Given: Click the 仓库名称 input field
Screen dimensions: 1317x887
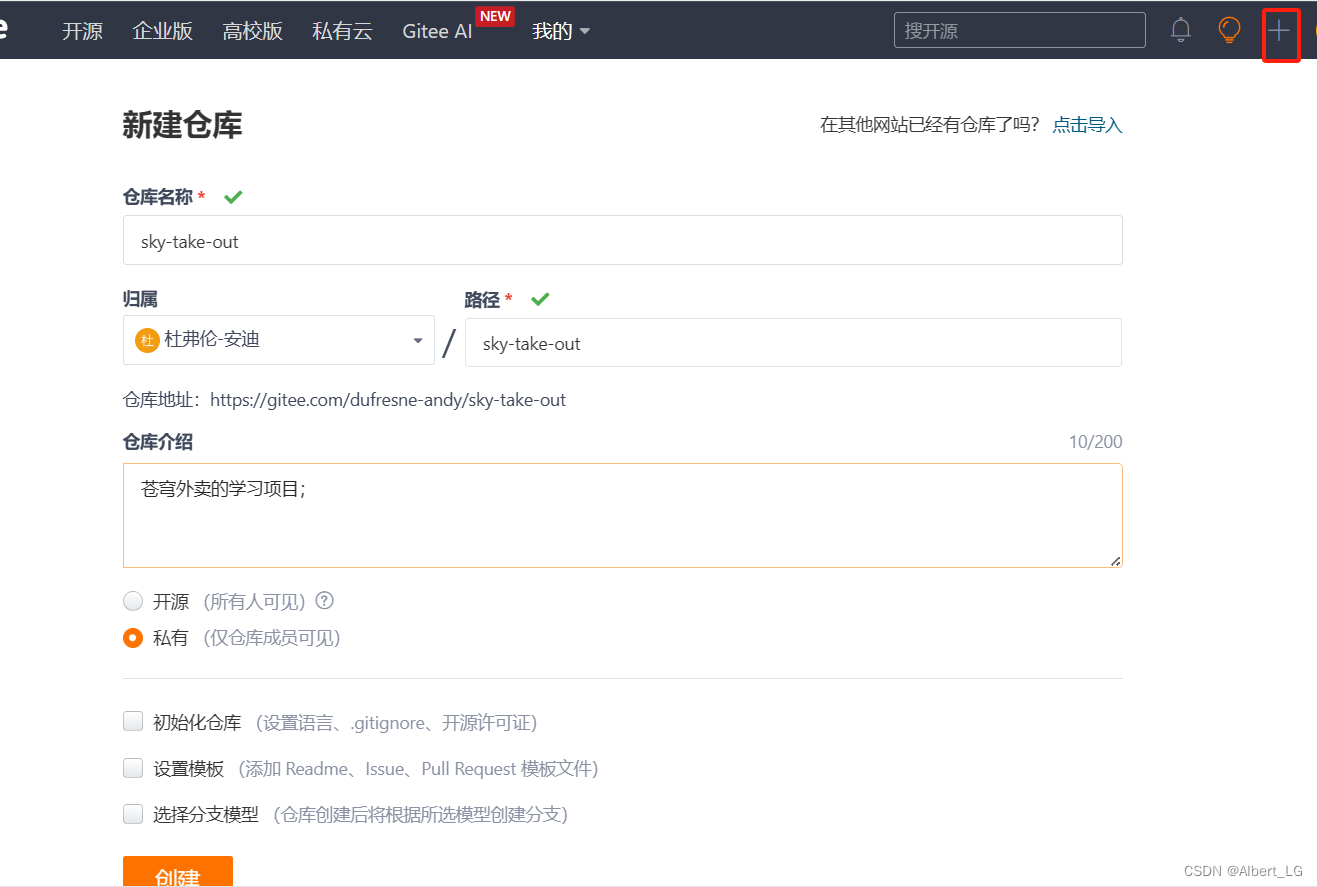Looking at the screenshot, I should point(623,240).
